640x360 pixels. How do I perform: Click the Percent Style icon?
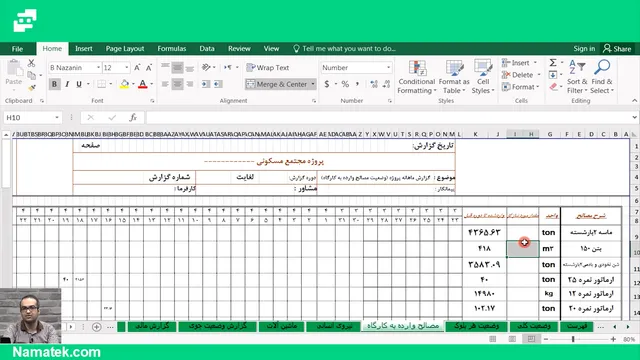click(345, 84)
